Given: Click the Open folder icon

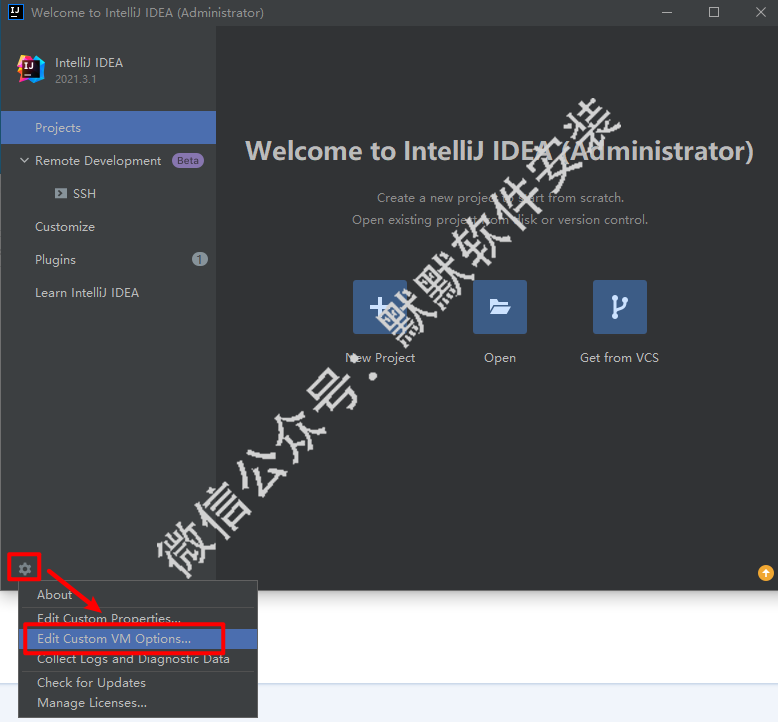Looking at the screenshot, I should 500,307.
